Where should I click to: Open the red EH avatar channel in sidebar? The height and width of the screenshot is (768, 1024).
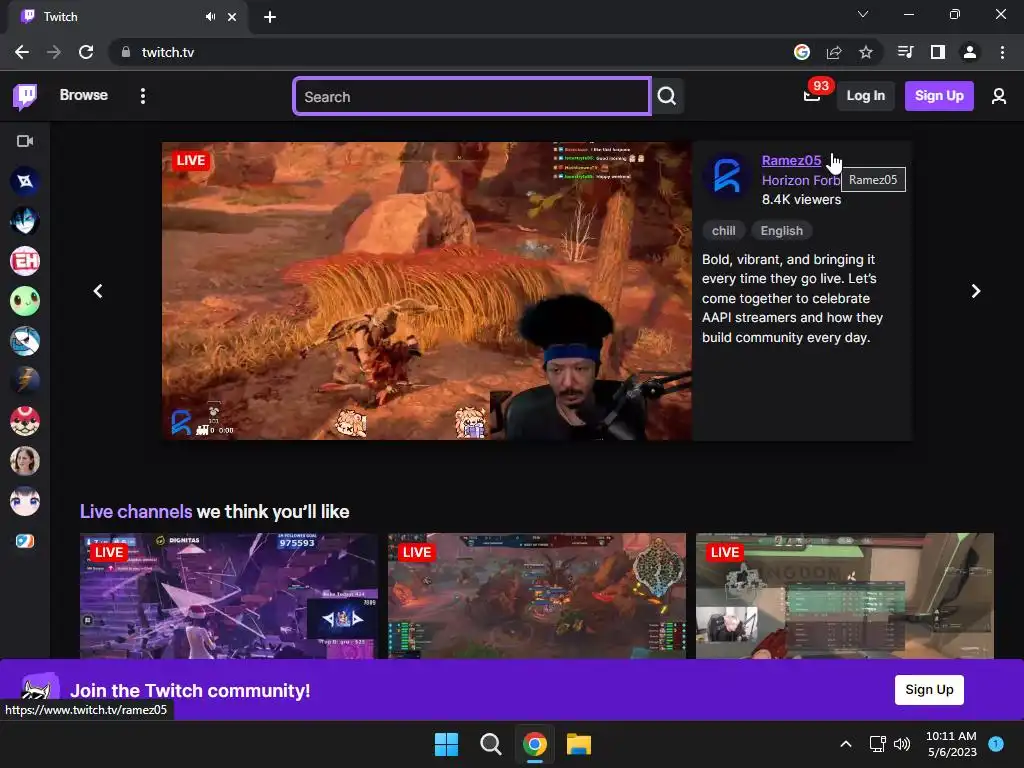click(25, 261)
